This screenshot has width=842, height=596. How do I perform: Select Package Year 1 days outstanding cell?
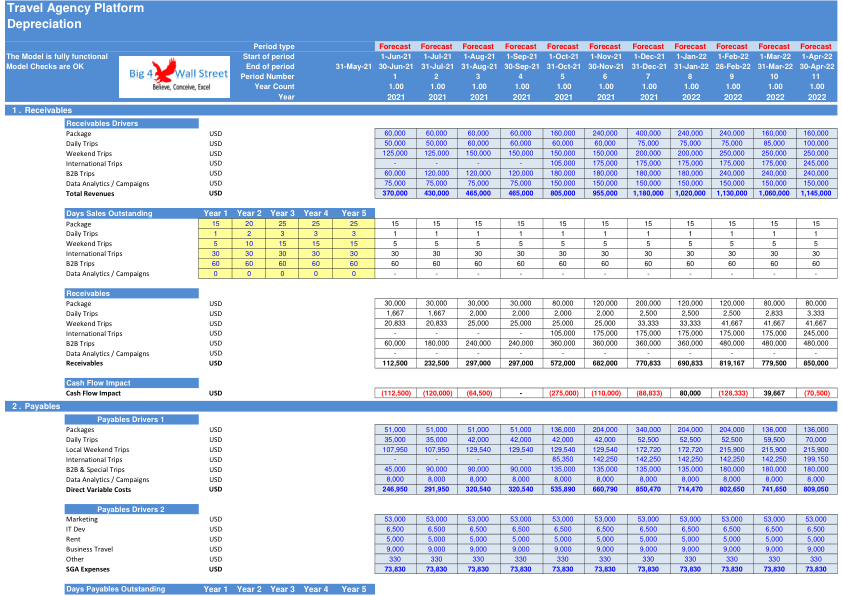click(215, 223)
